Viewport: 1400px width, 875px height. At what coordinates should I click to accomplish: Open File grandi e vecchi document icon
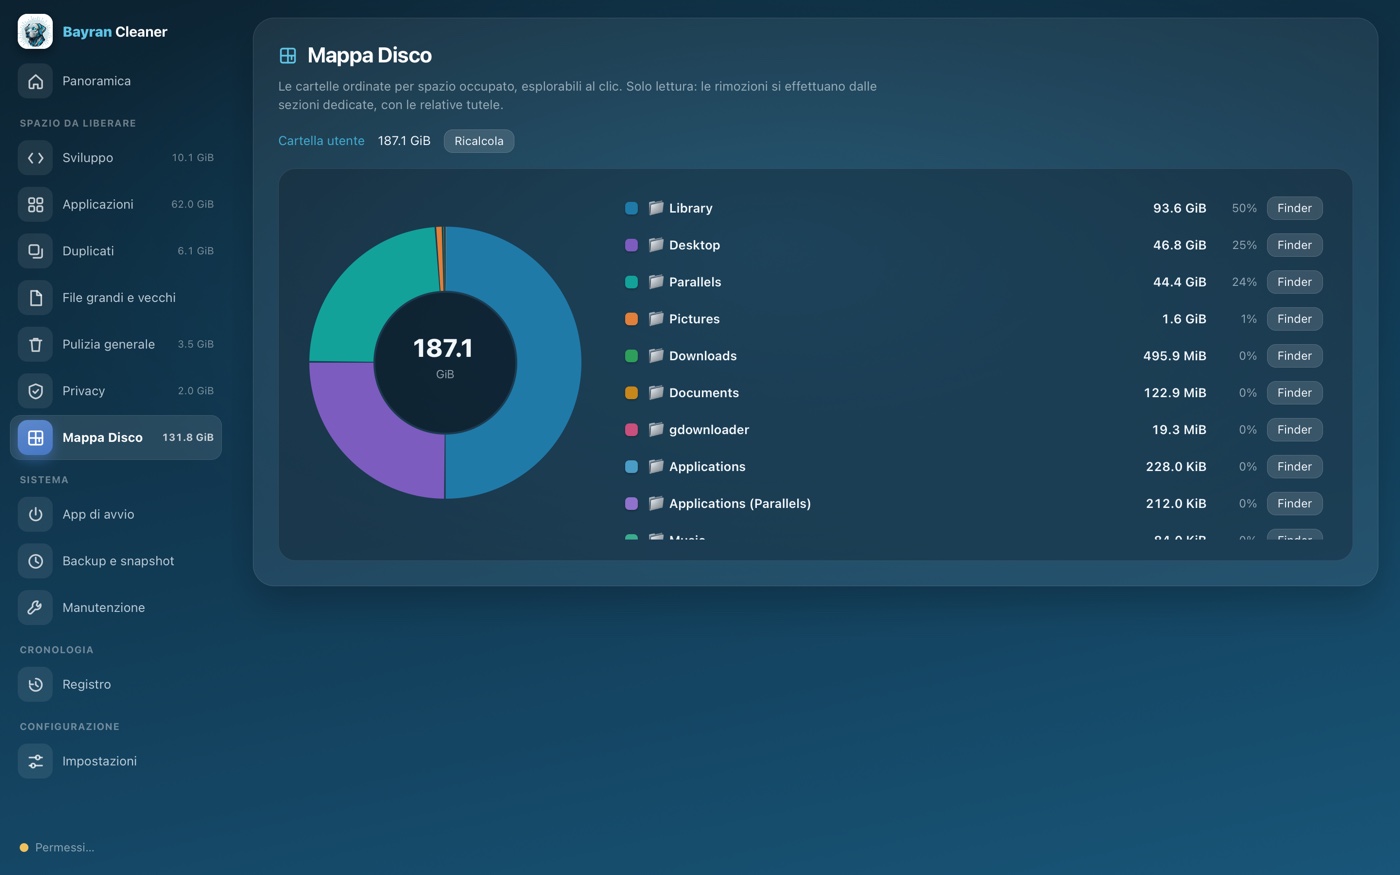(x=35, y=298)
